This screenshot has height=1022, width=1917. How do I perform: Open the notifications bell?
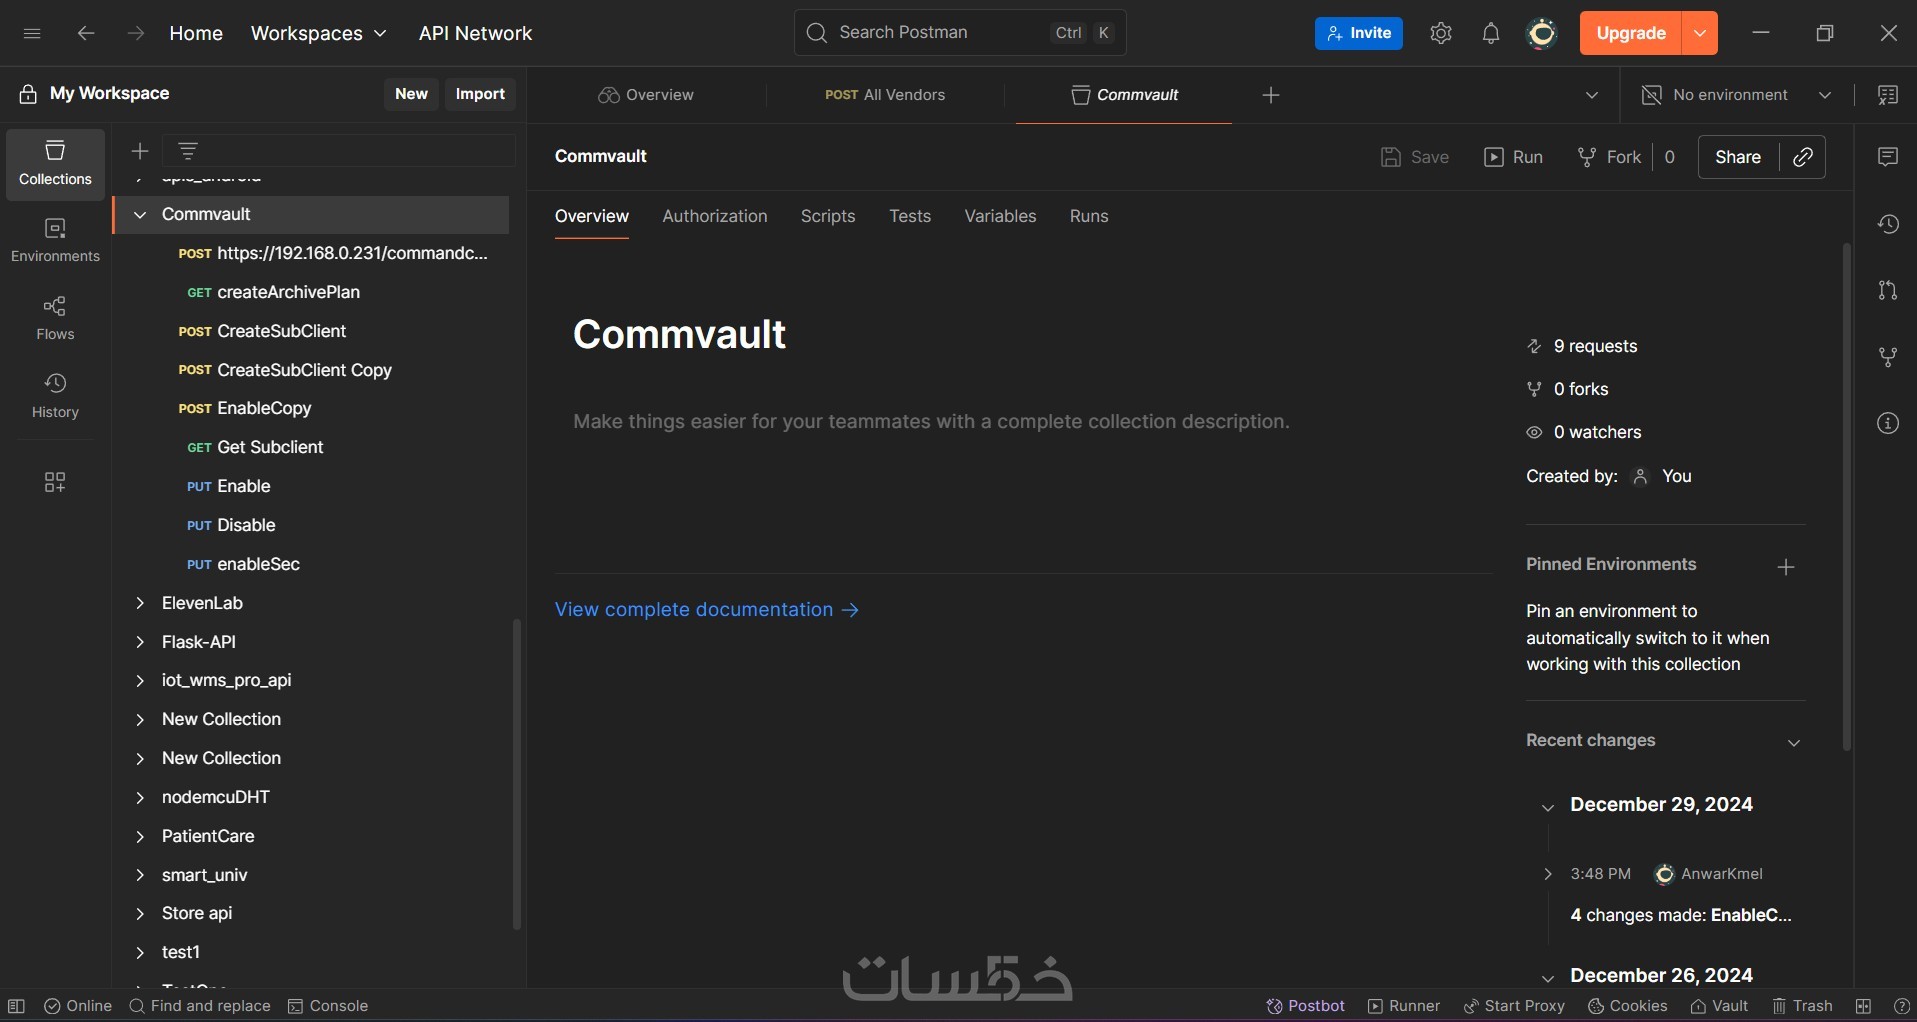click(x=1491, y=33)
